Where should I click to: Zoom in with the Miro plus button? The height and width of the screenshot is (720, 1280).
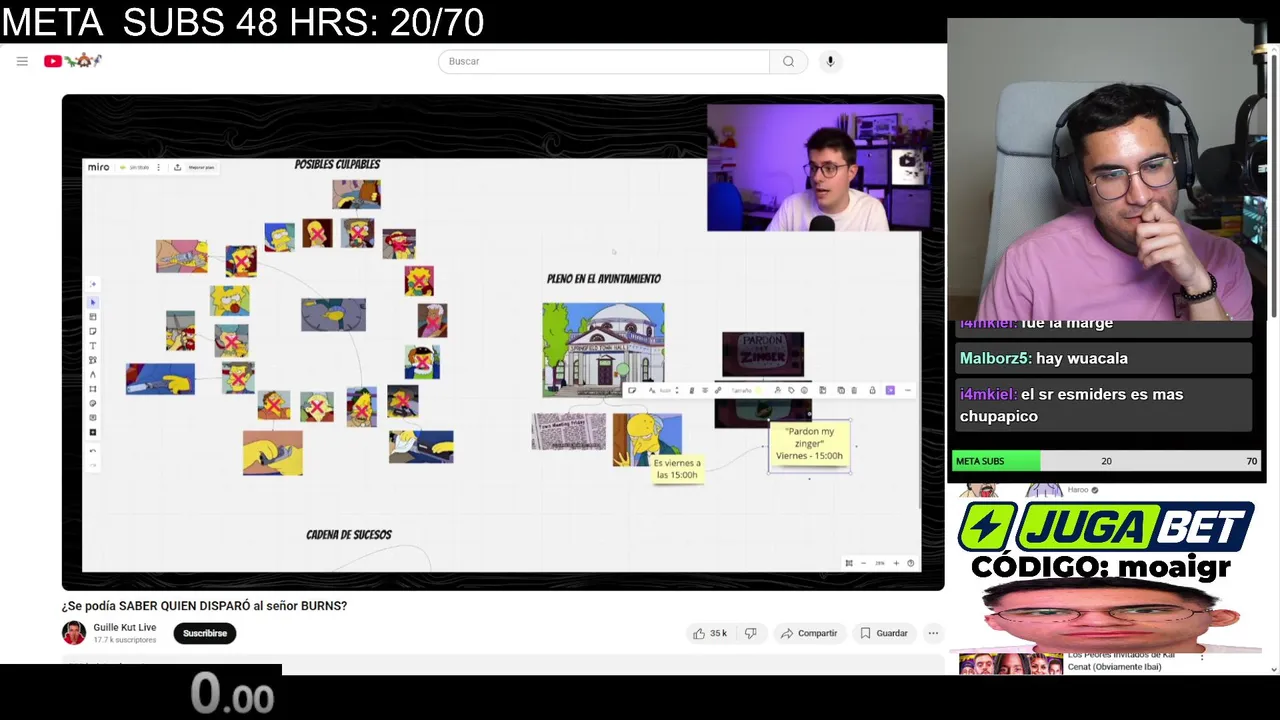(896, 563)
